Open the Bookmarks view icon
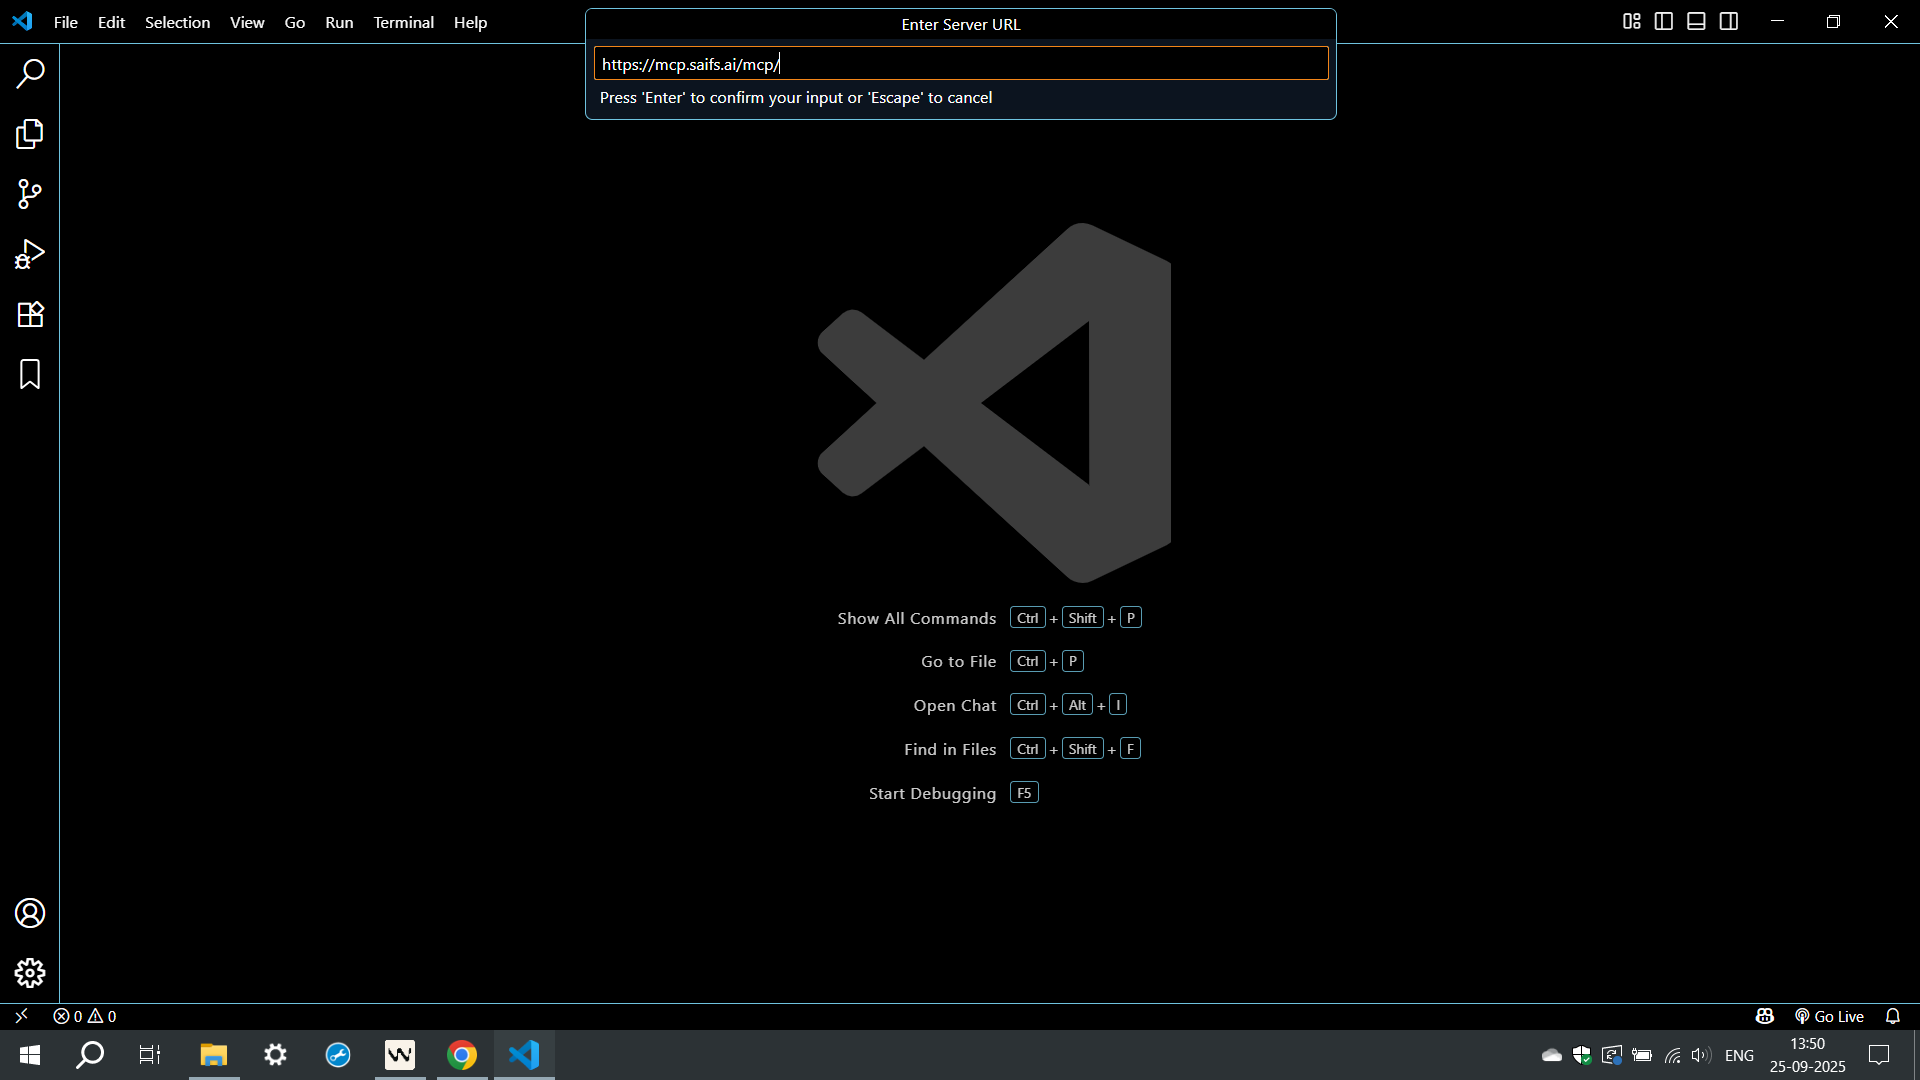The height and width of the screenshot is (1080, 1920). (x=30, y=374)
